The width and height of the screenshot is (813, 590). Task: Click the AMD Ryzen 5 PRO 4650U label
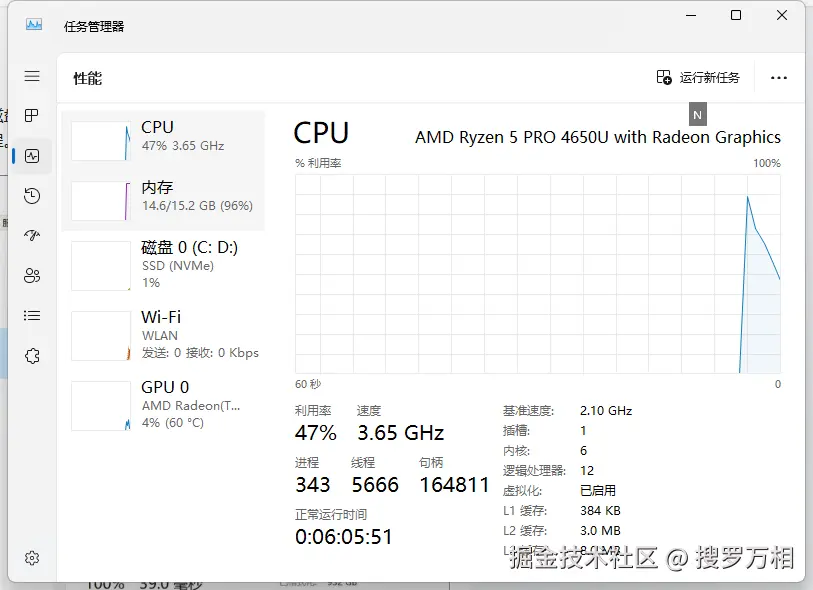click(x=598, y=137)
